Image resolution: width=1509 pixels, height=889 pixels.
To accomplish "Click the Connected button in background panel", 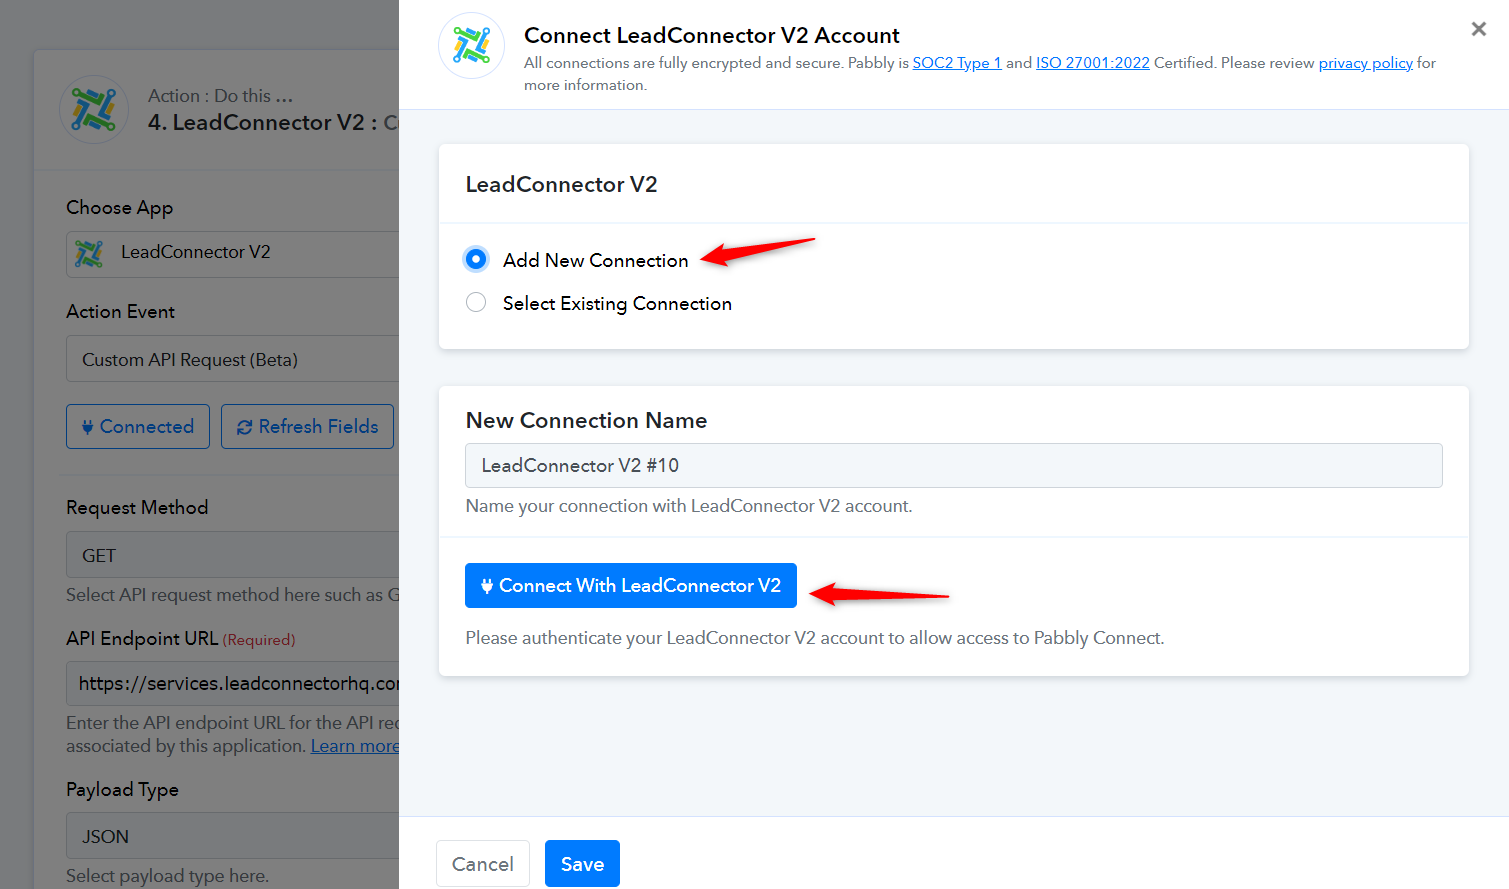I will click(x=138, y=427).
